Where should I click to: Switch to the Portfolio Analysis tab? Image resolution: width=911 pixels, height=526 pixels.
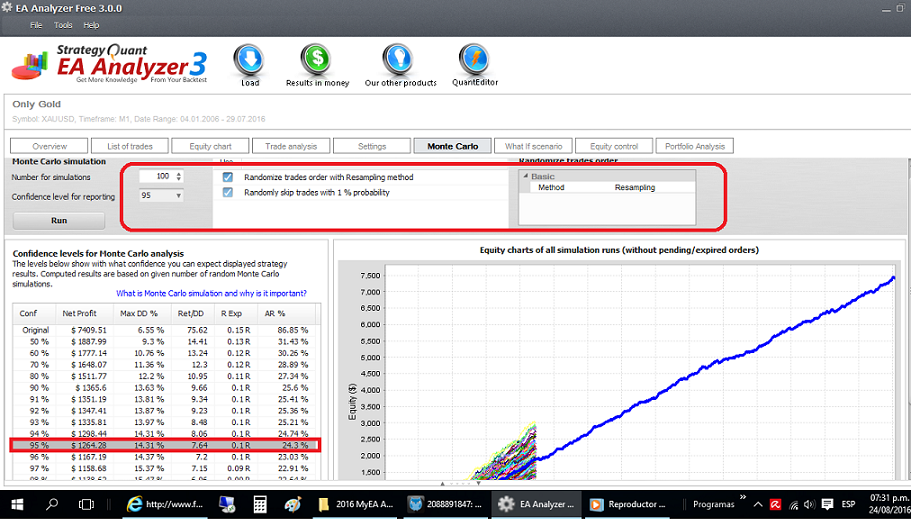pos(696,146)
